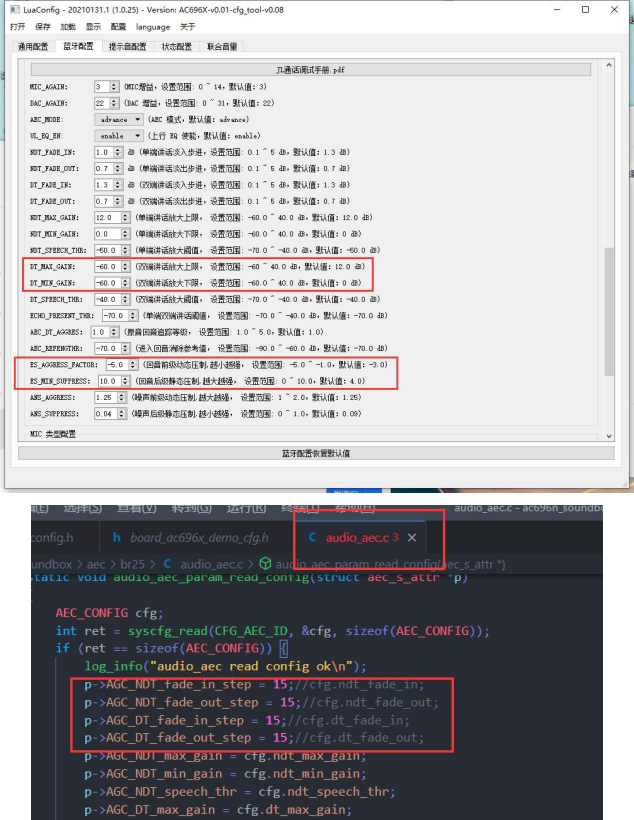Switch to the 提示音配置 tab
The height and width of the screenshot is (820, 634).
[128, 47]
